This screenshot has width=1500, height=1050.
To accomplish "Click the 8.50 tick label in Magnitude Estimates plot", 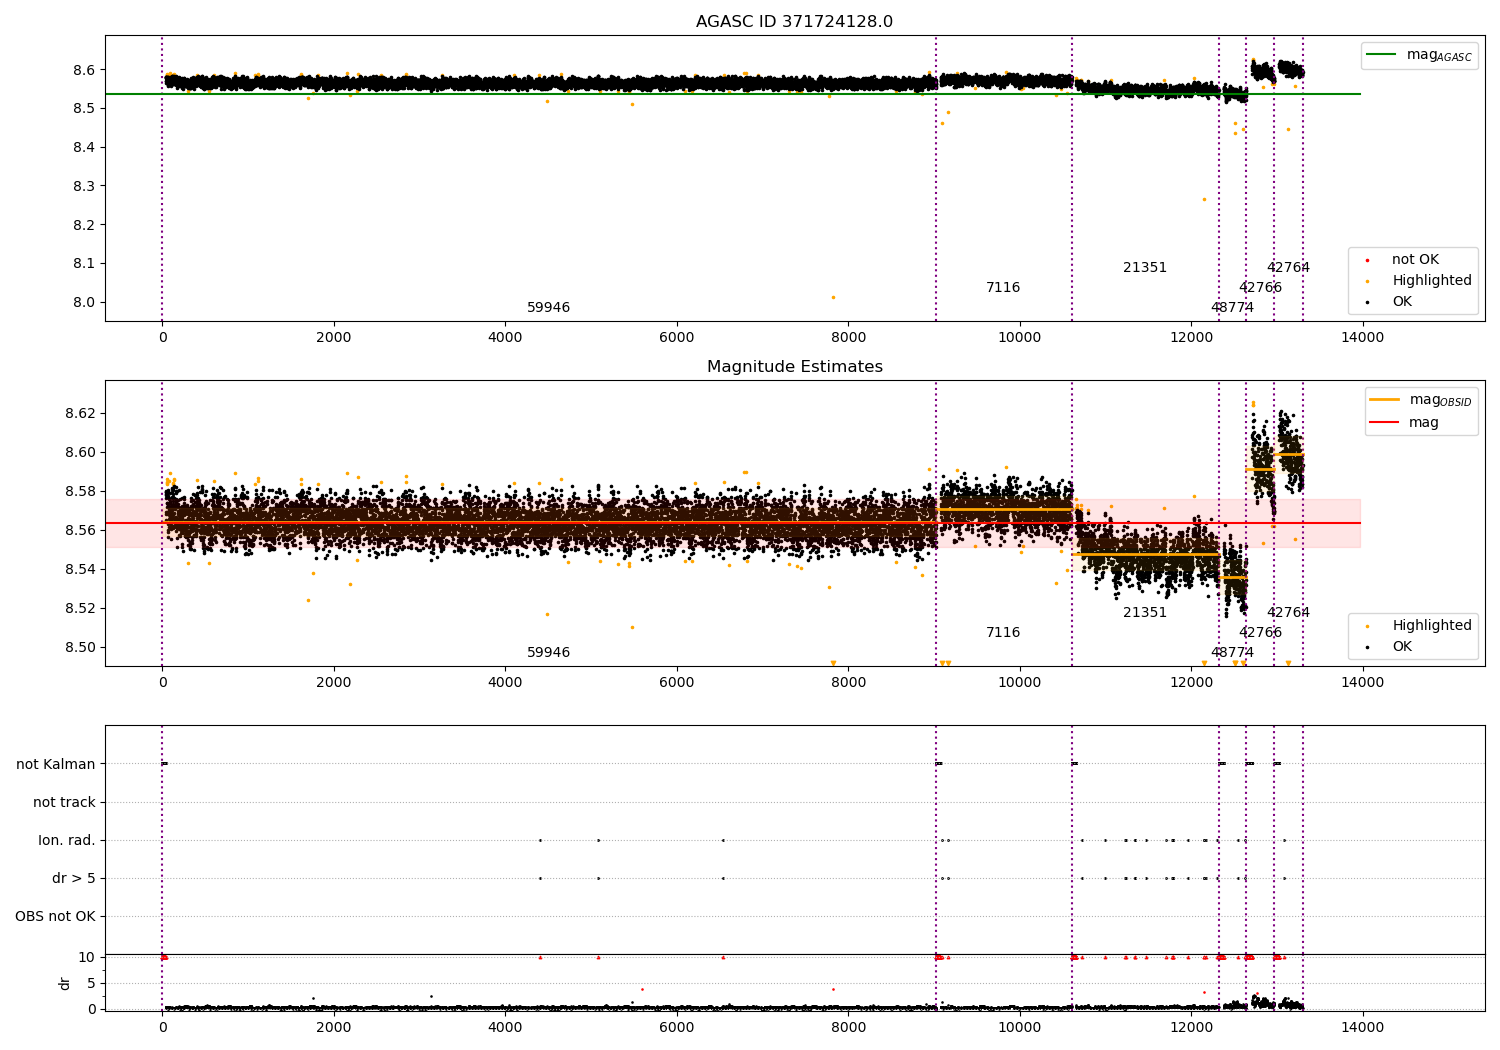I will (x=81, y=648).
